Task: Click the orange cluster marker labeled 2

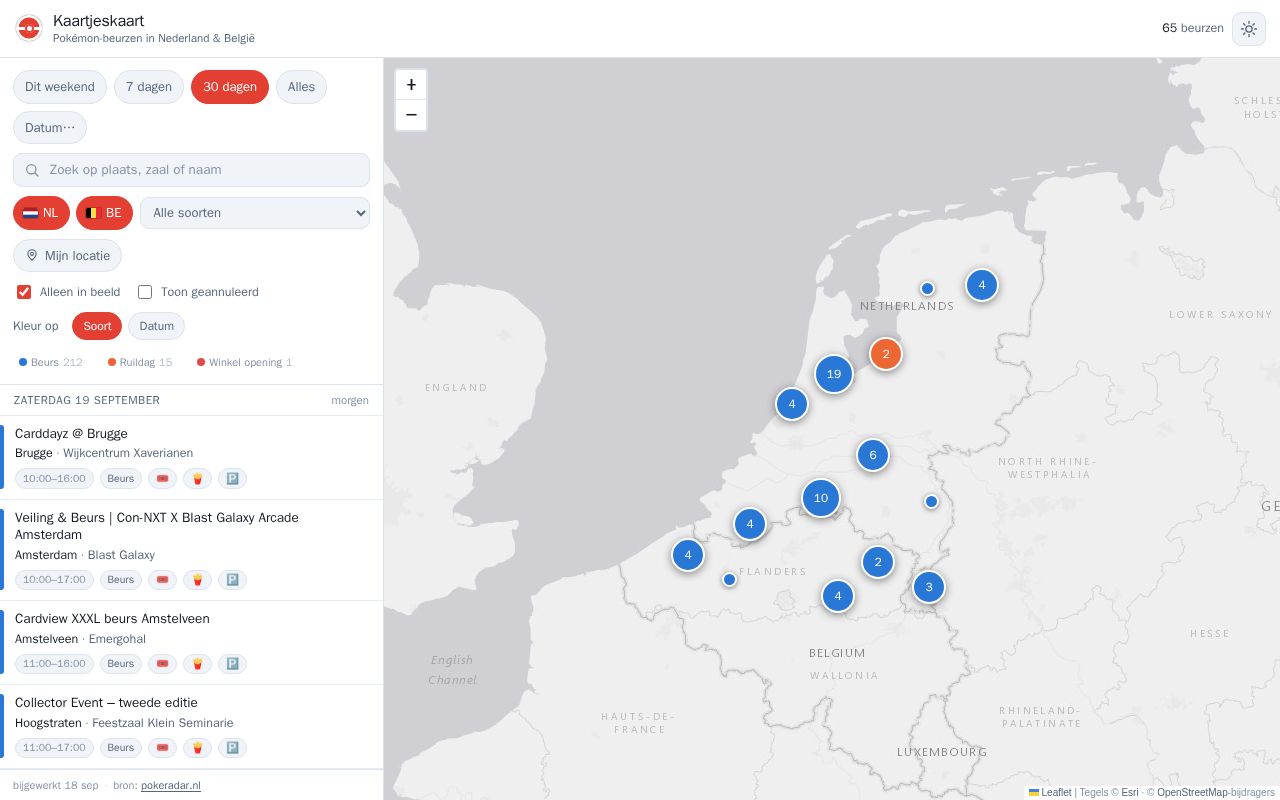Action: [886, 354]
